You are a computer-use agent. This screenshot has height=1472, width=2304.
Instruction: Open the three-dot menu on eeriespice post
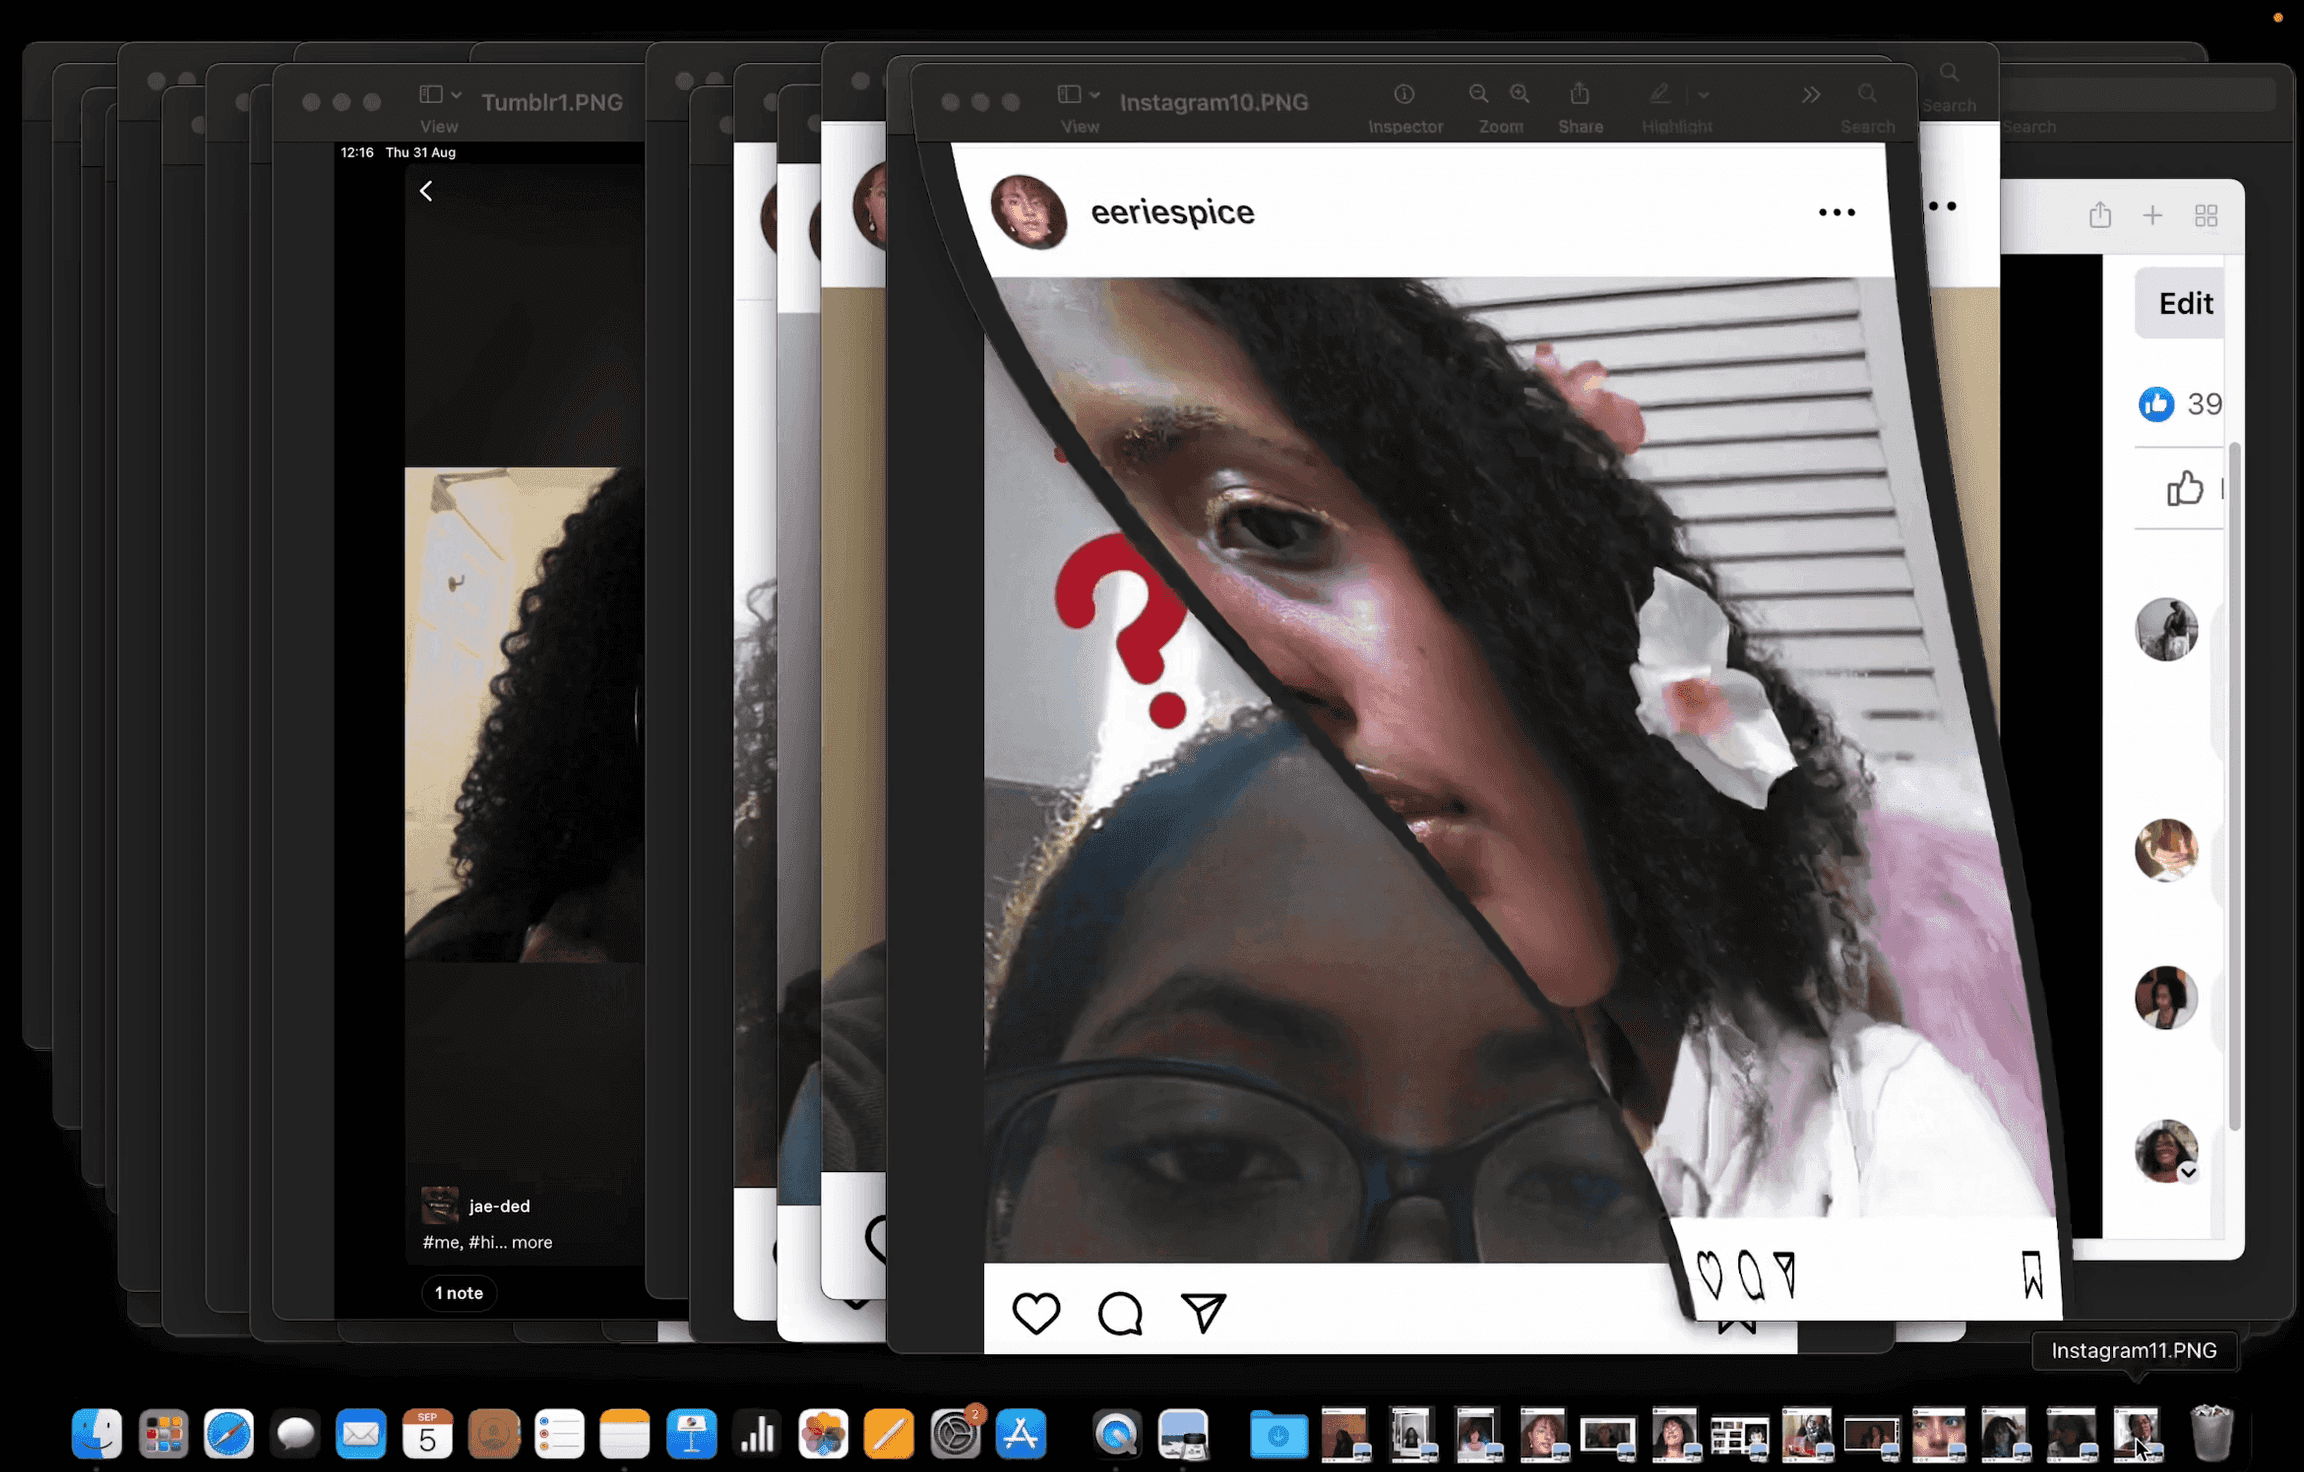point(1836,212)
